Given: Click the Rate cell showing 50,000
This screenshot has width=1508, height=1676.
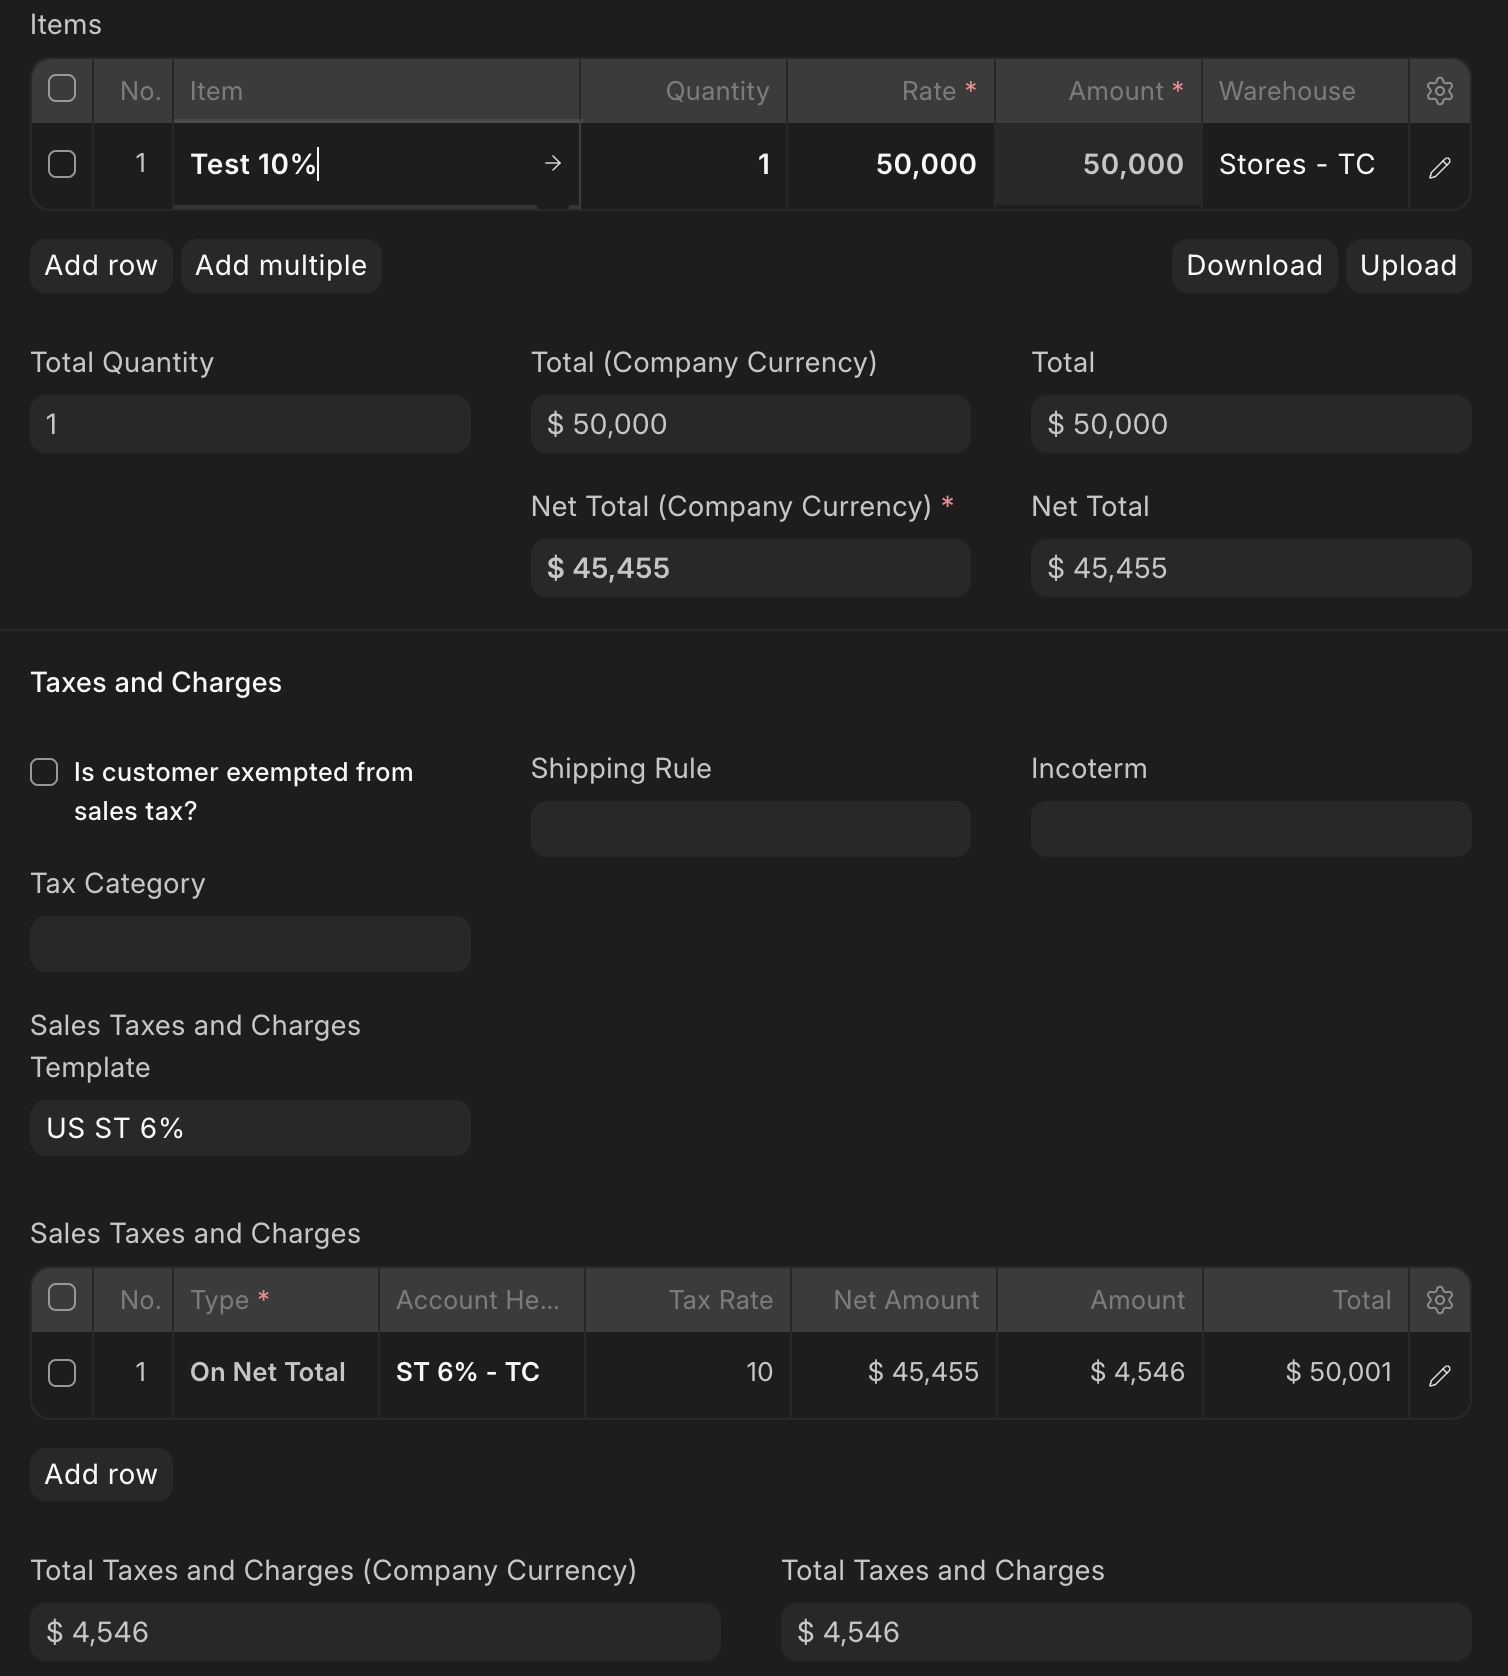Looking at the screenshot, I should 891,165.
